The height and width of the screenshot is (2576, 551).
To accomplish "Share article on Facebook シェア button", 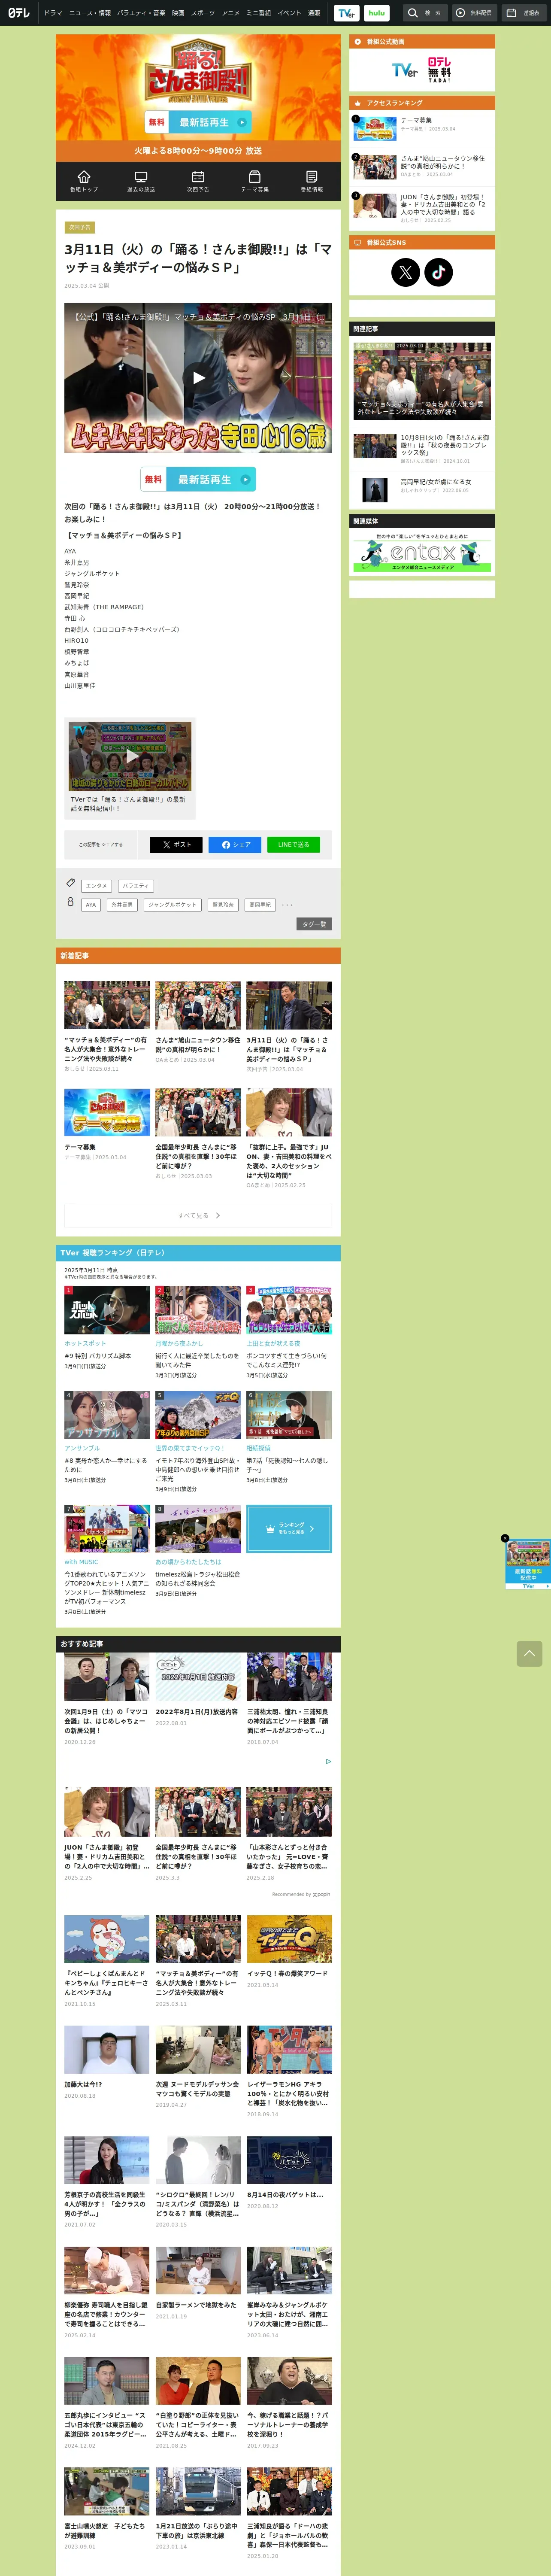I will (235, 844).
